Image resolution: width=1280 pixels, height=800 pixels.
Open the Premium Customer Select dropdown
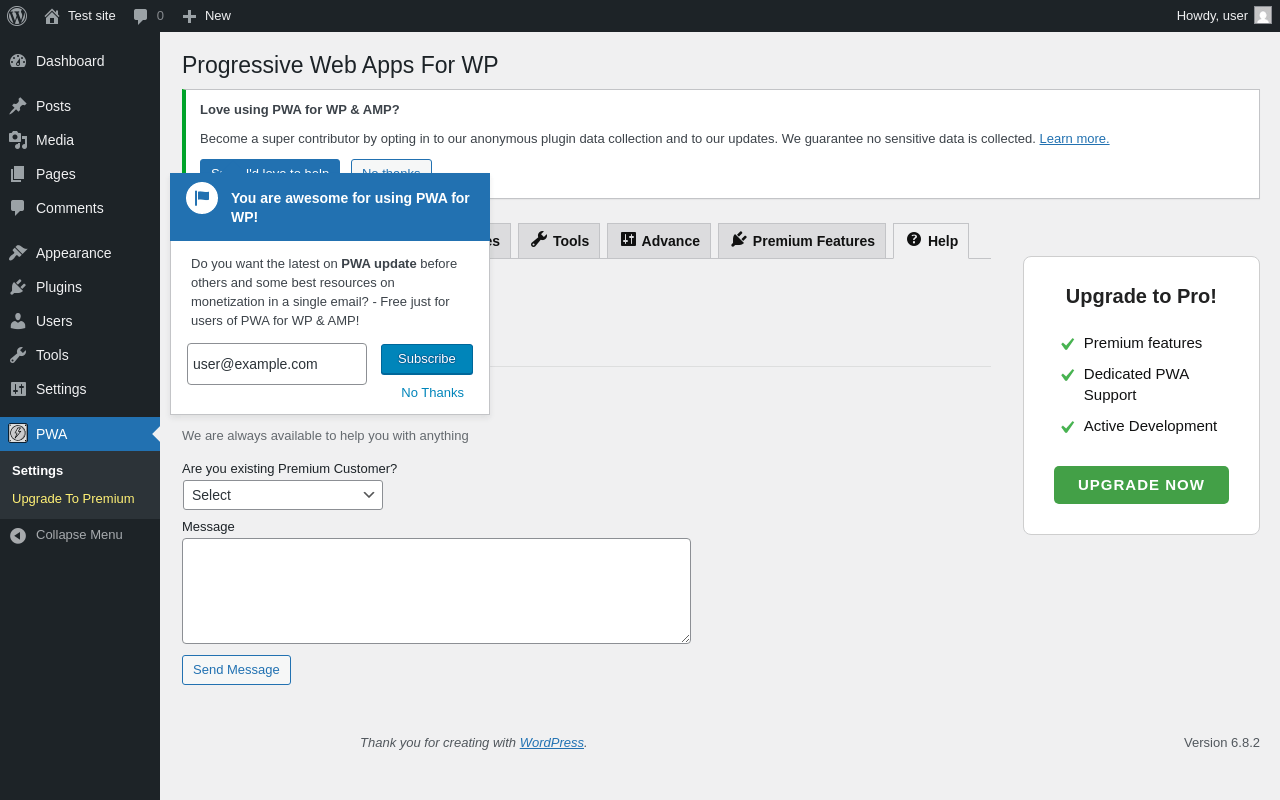click(283, 495)
